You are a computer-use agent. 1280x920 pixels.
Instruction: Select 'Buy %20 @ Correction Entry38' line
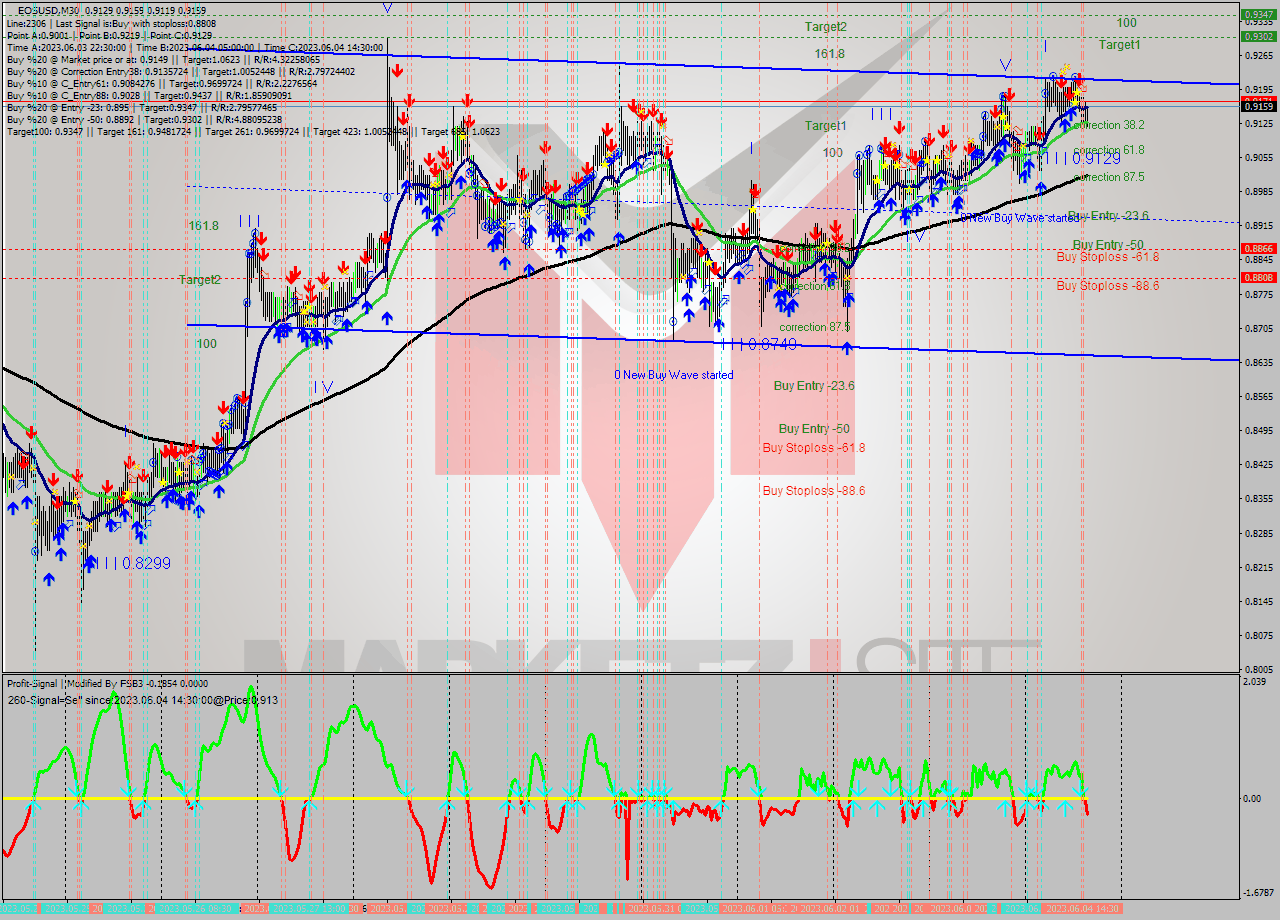180,71
